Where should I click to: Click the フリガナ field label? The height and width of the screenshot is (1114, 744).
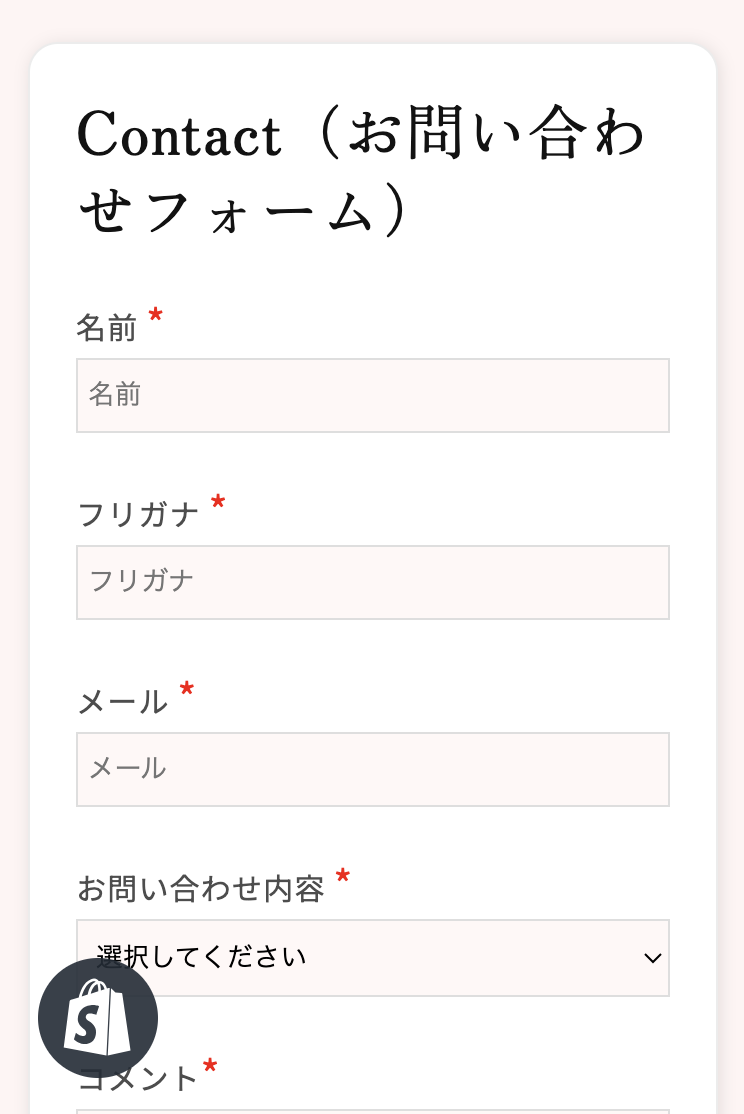pos(138,514)
